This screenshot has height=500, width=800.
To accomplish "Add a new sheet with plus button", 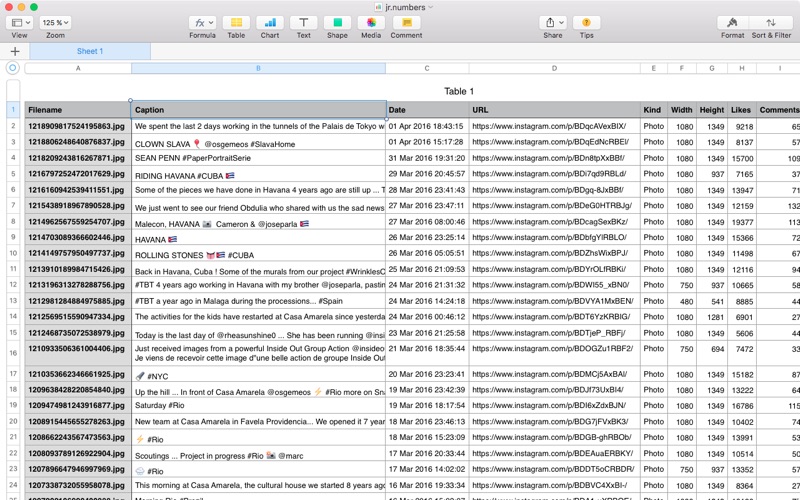I will click(15, 51).
